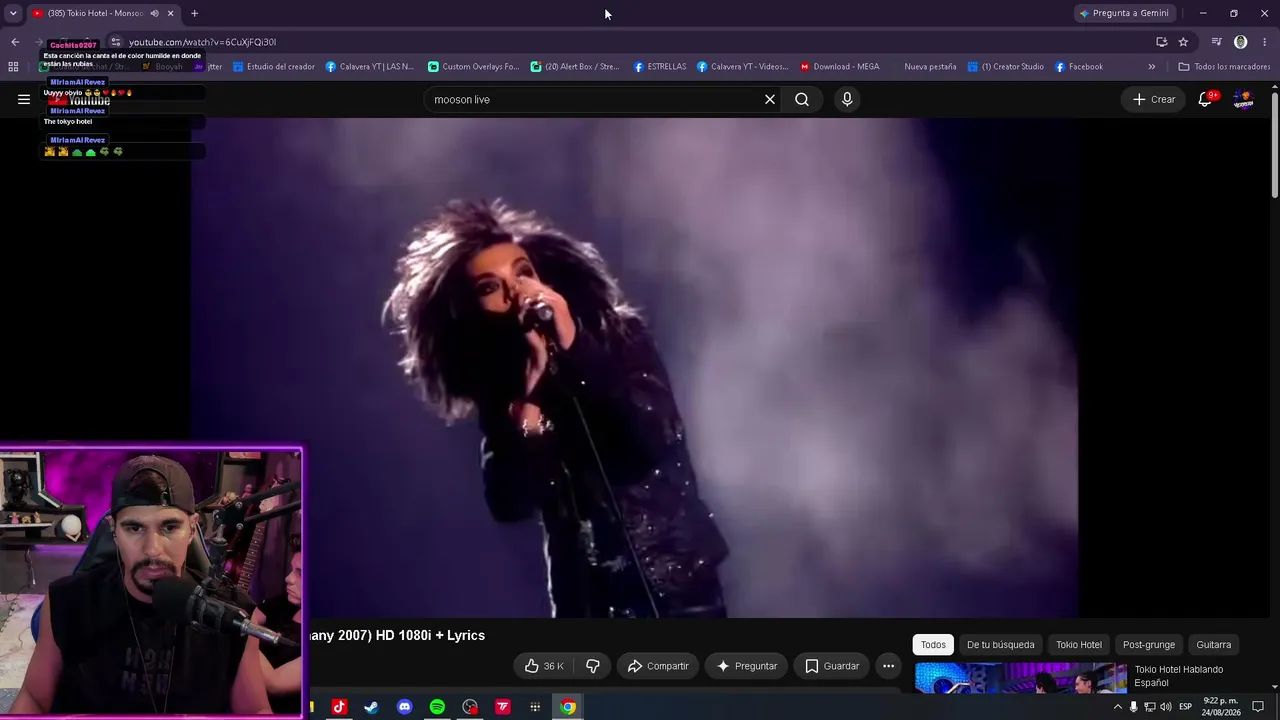This screenshot has width=1280, height=720.
Task: Start voice search with the microphone icon
Action: 847,99
